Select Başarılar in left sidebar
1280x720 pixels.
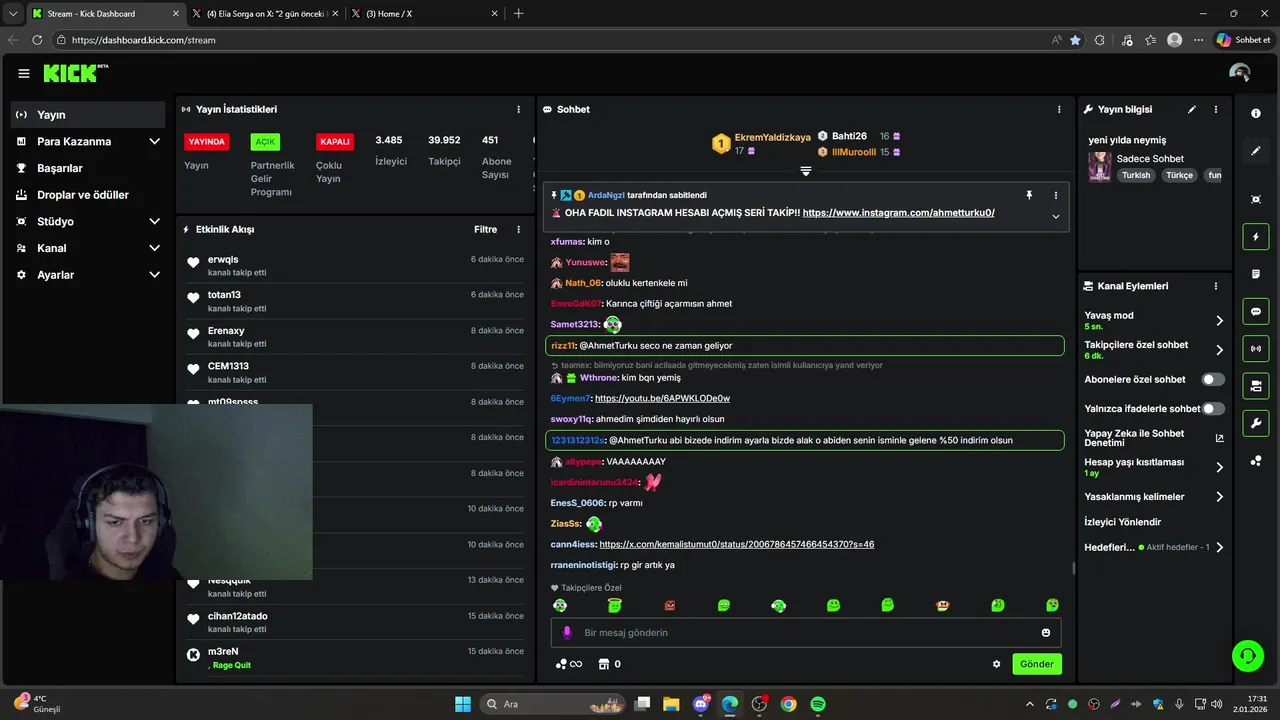tap(88, 168)
